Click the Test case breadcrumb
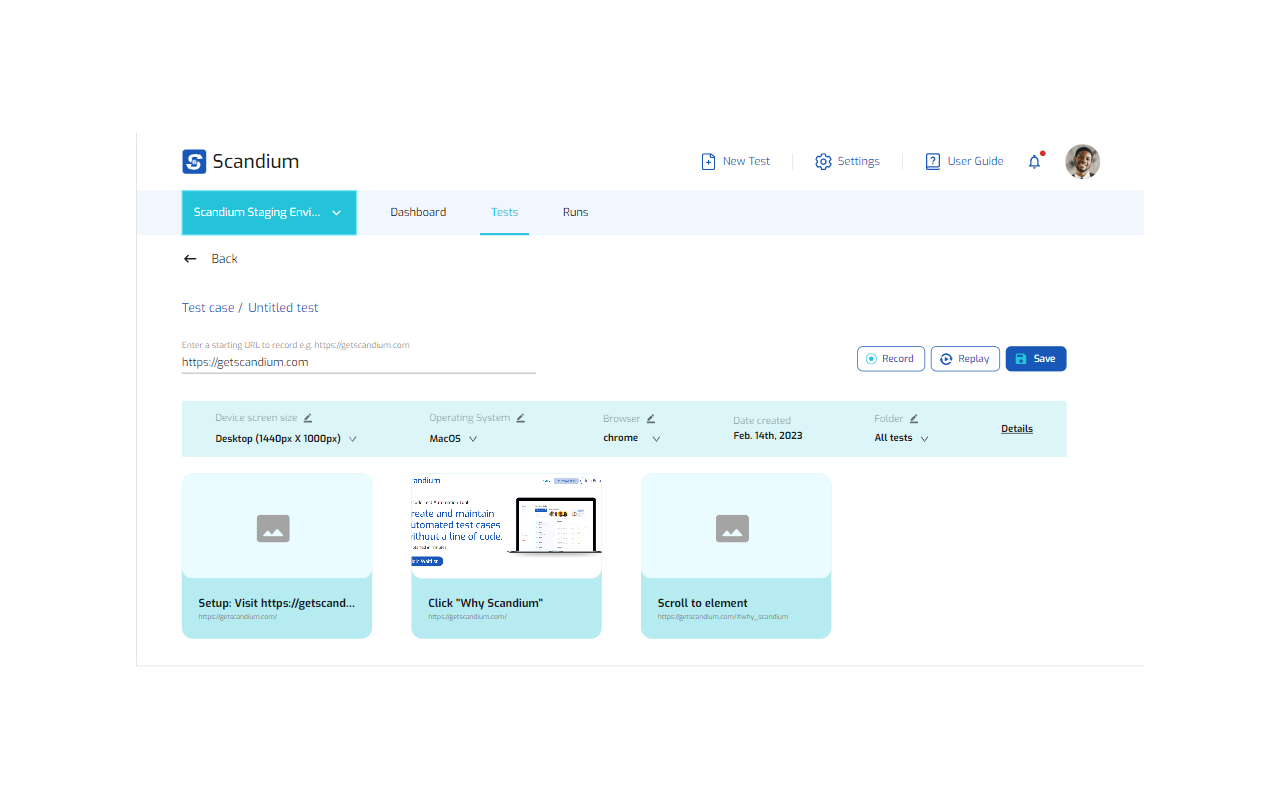 [x=208, y=308]
